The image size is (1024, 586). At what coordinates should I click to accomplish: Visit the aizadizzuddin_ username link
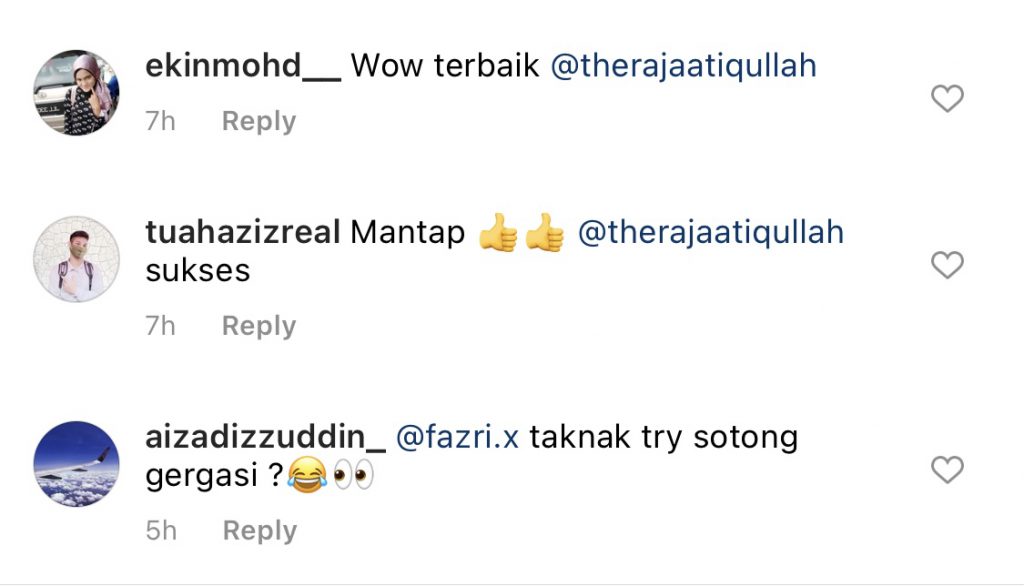(x=266, y=437)
